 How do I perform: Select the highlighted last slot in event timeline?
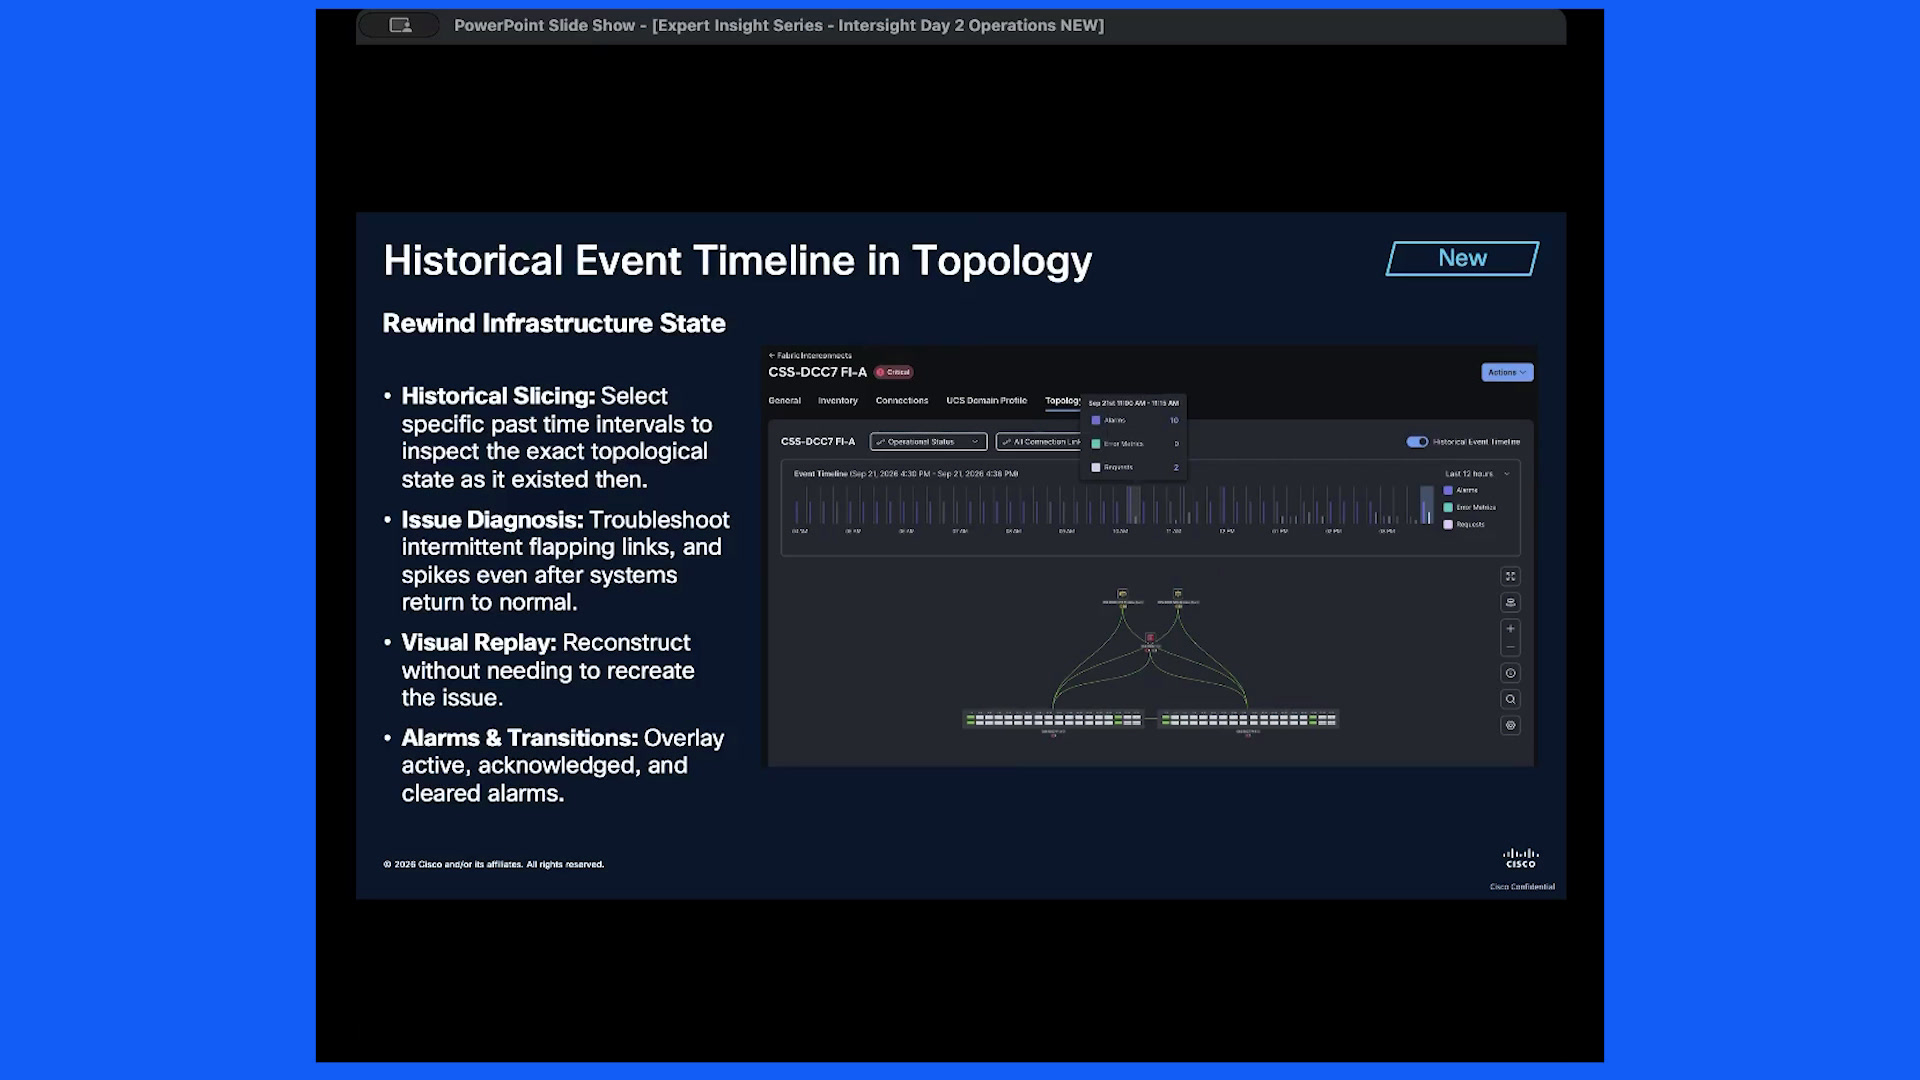pyautogui.click(x=1427, y=505)
